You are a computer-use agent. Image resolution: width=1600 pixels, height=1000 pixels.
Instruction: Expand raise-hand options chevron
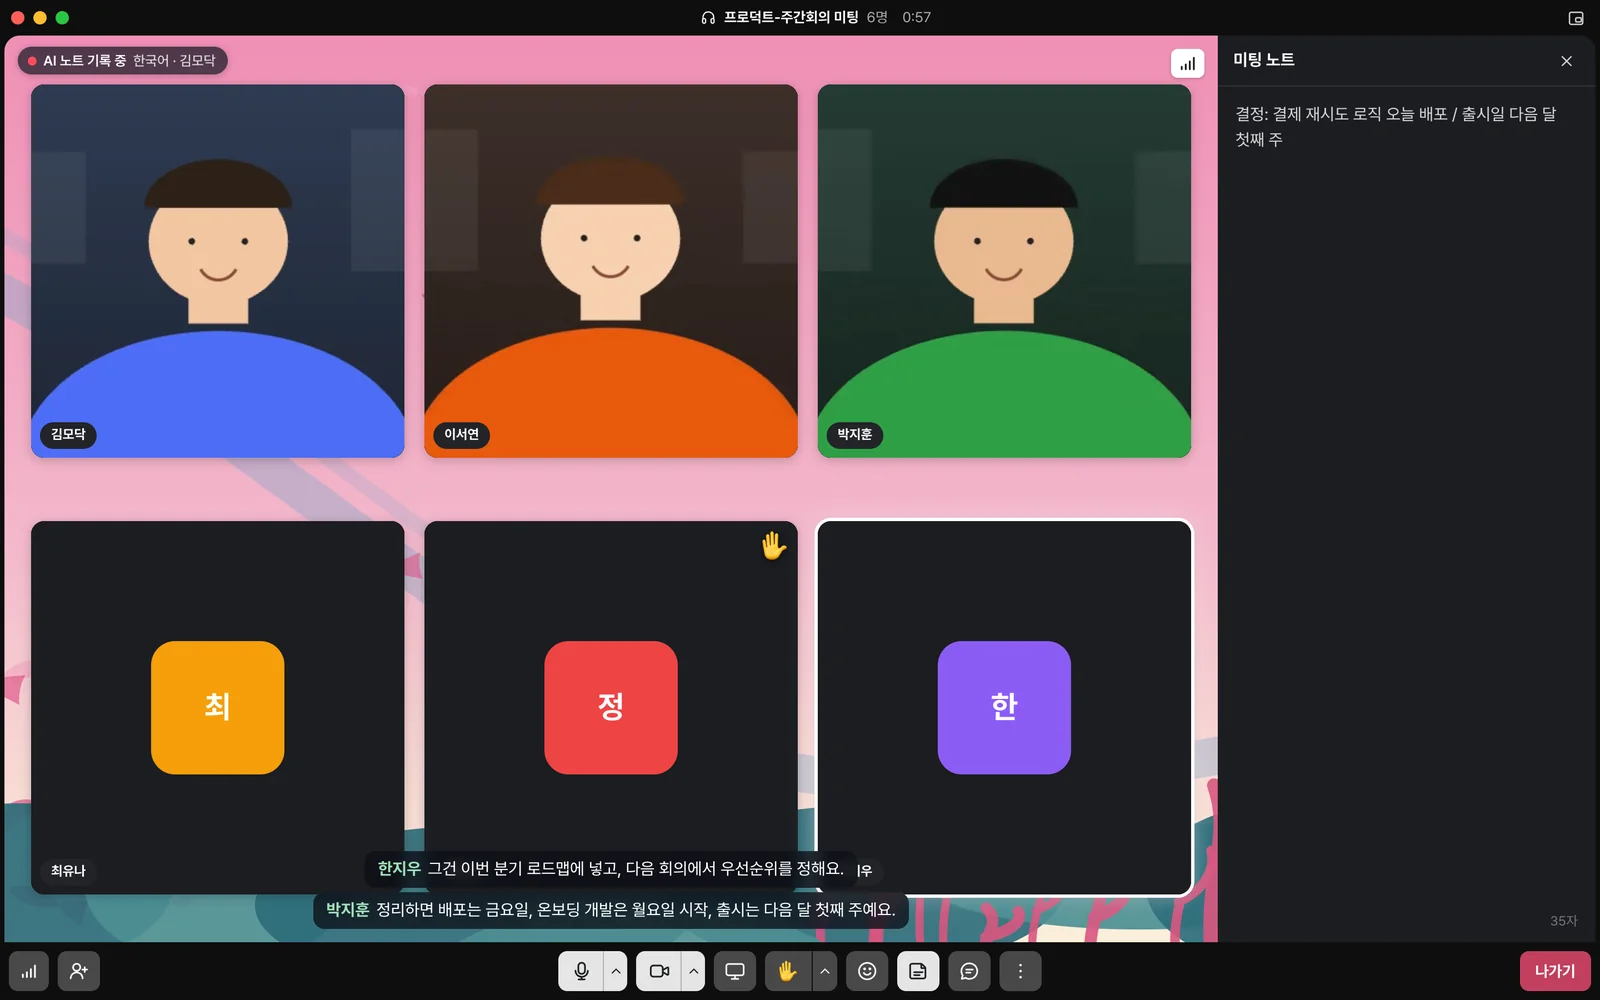pos(825,971)
